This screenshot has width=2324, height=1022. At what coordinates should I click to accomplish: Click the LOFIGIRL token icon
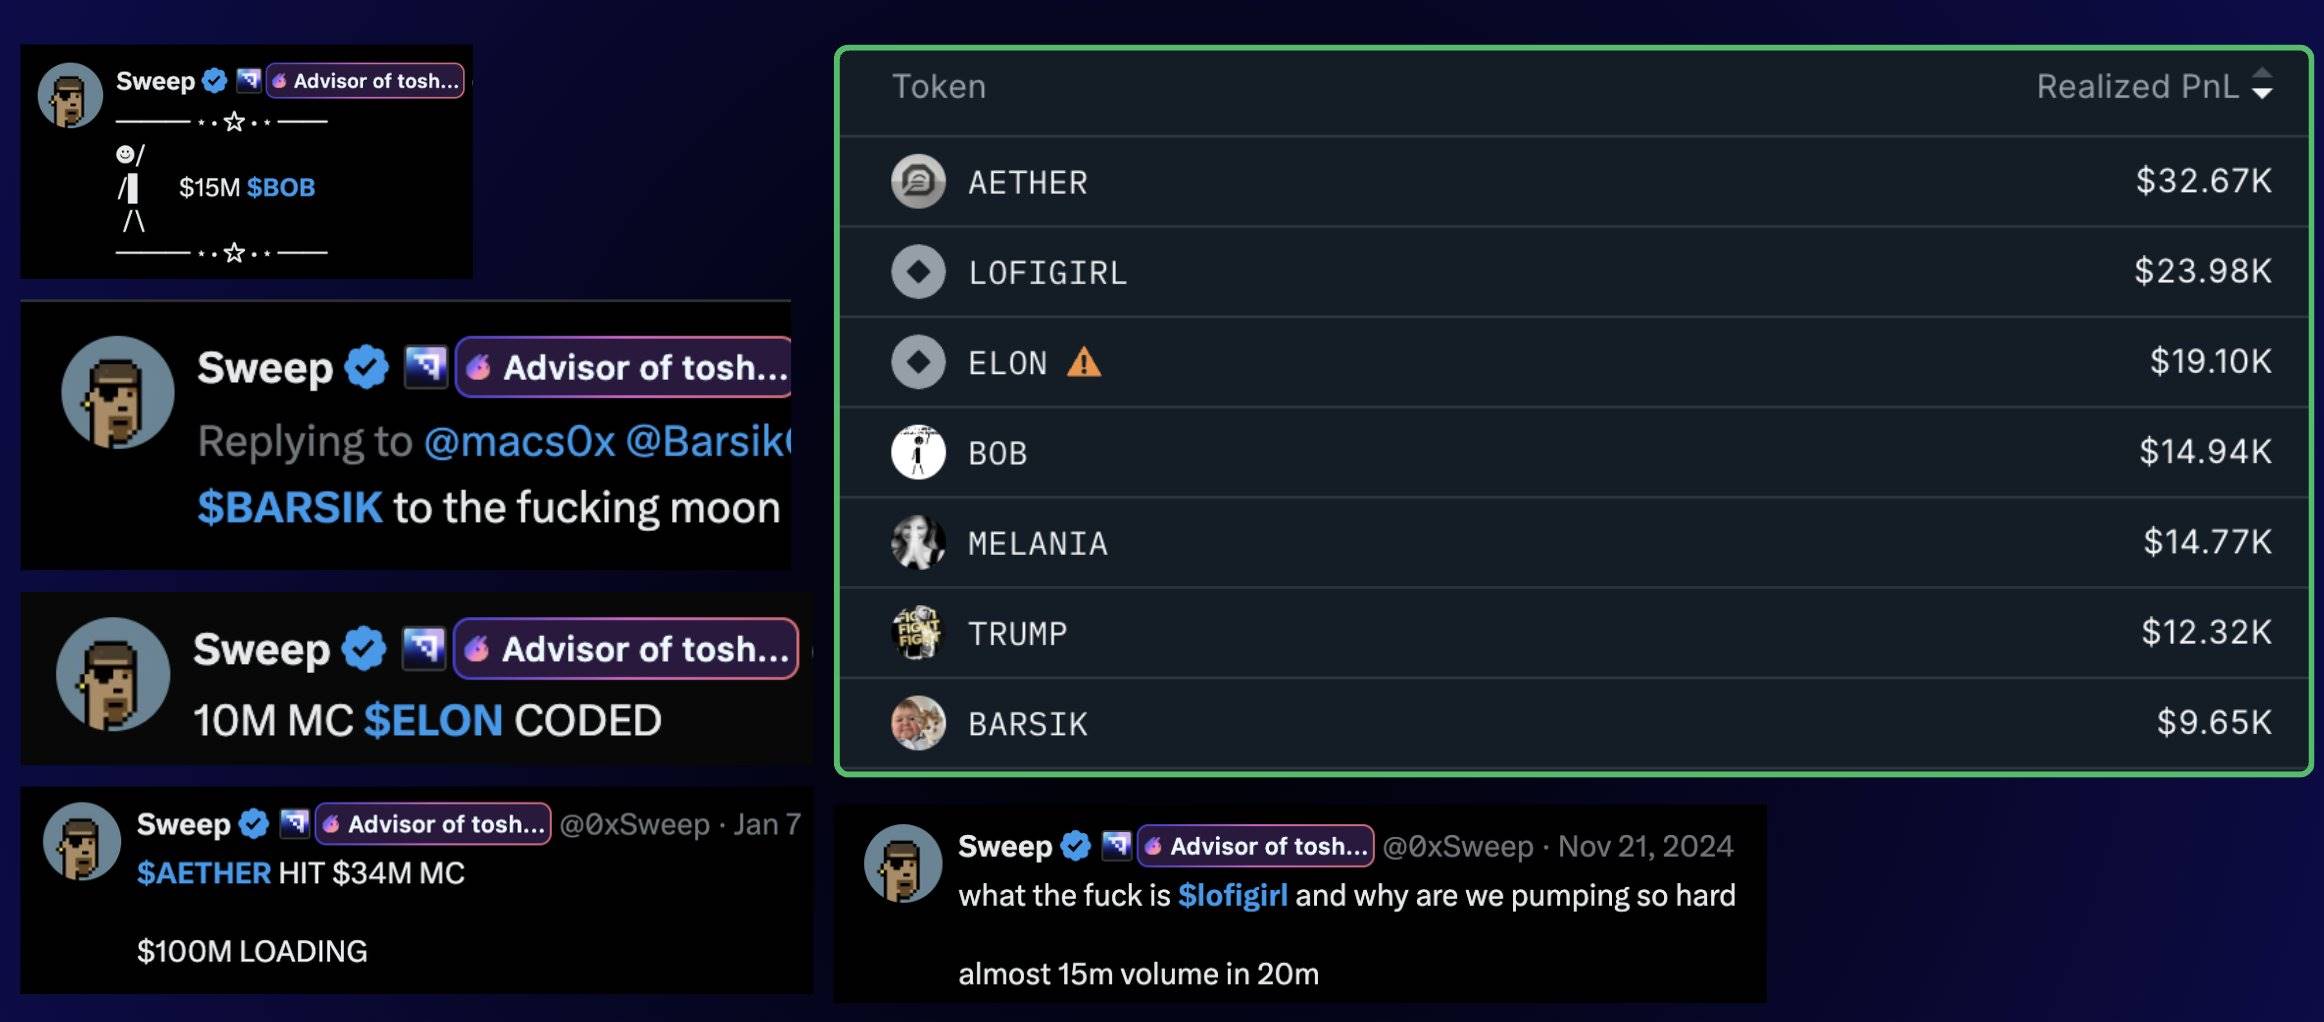coord(918,271)
